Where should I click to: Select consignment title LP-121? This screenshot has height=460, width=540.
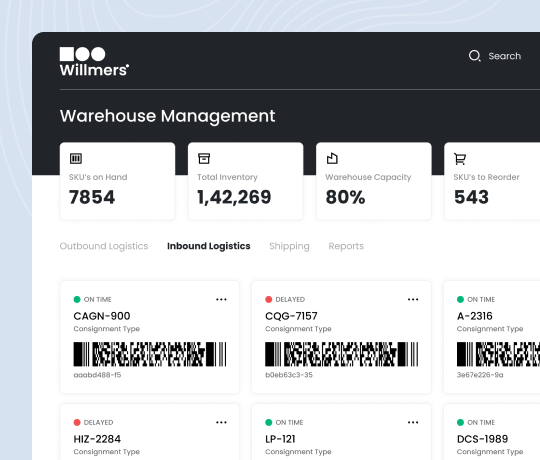pyautogui.click(x=280, y=439)
